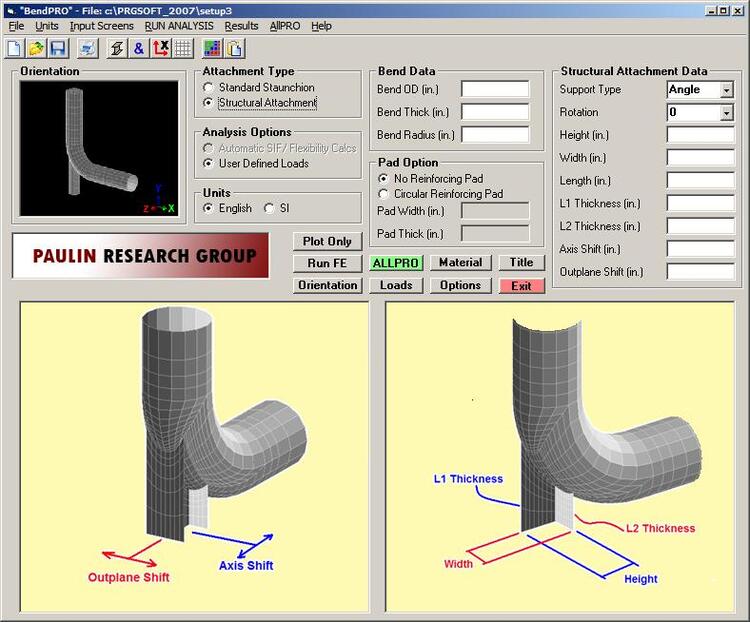Click the Print toolbar icon
This screenshot has height=622, width=750.
point(88,48)
